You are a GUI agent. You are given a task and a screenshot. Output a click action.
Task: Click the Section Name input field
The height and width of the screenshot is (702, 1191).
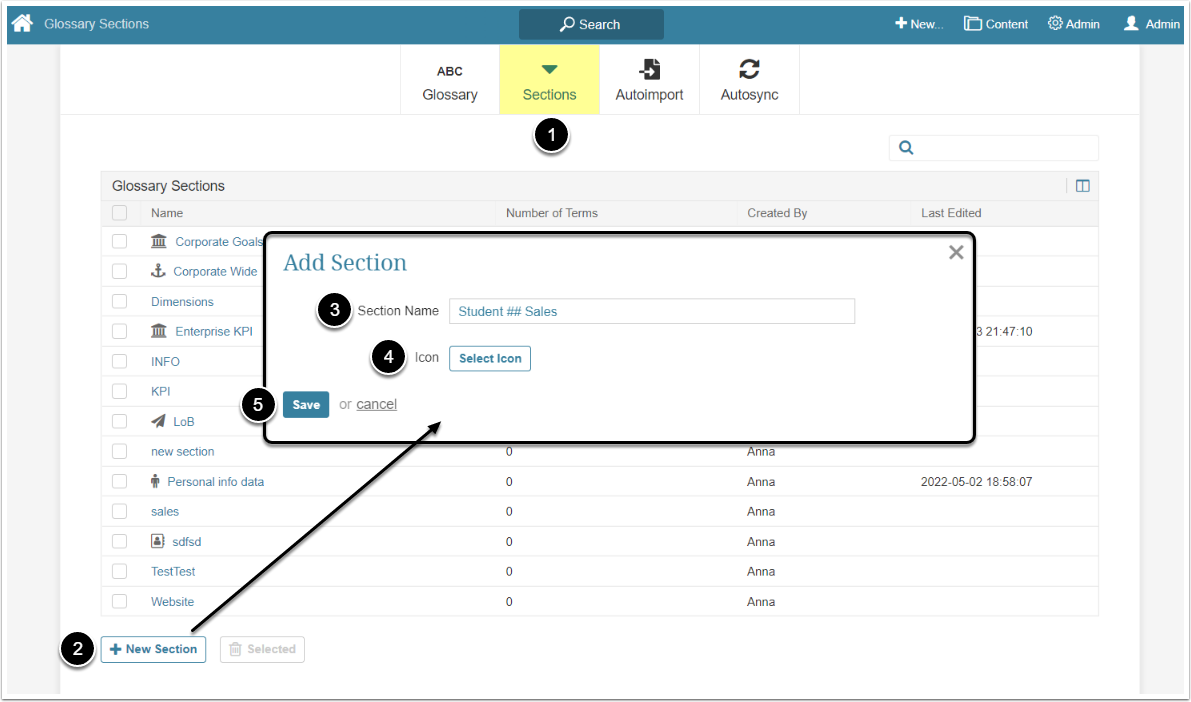point(652,311)
